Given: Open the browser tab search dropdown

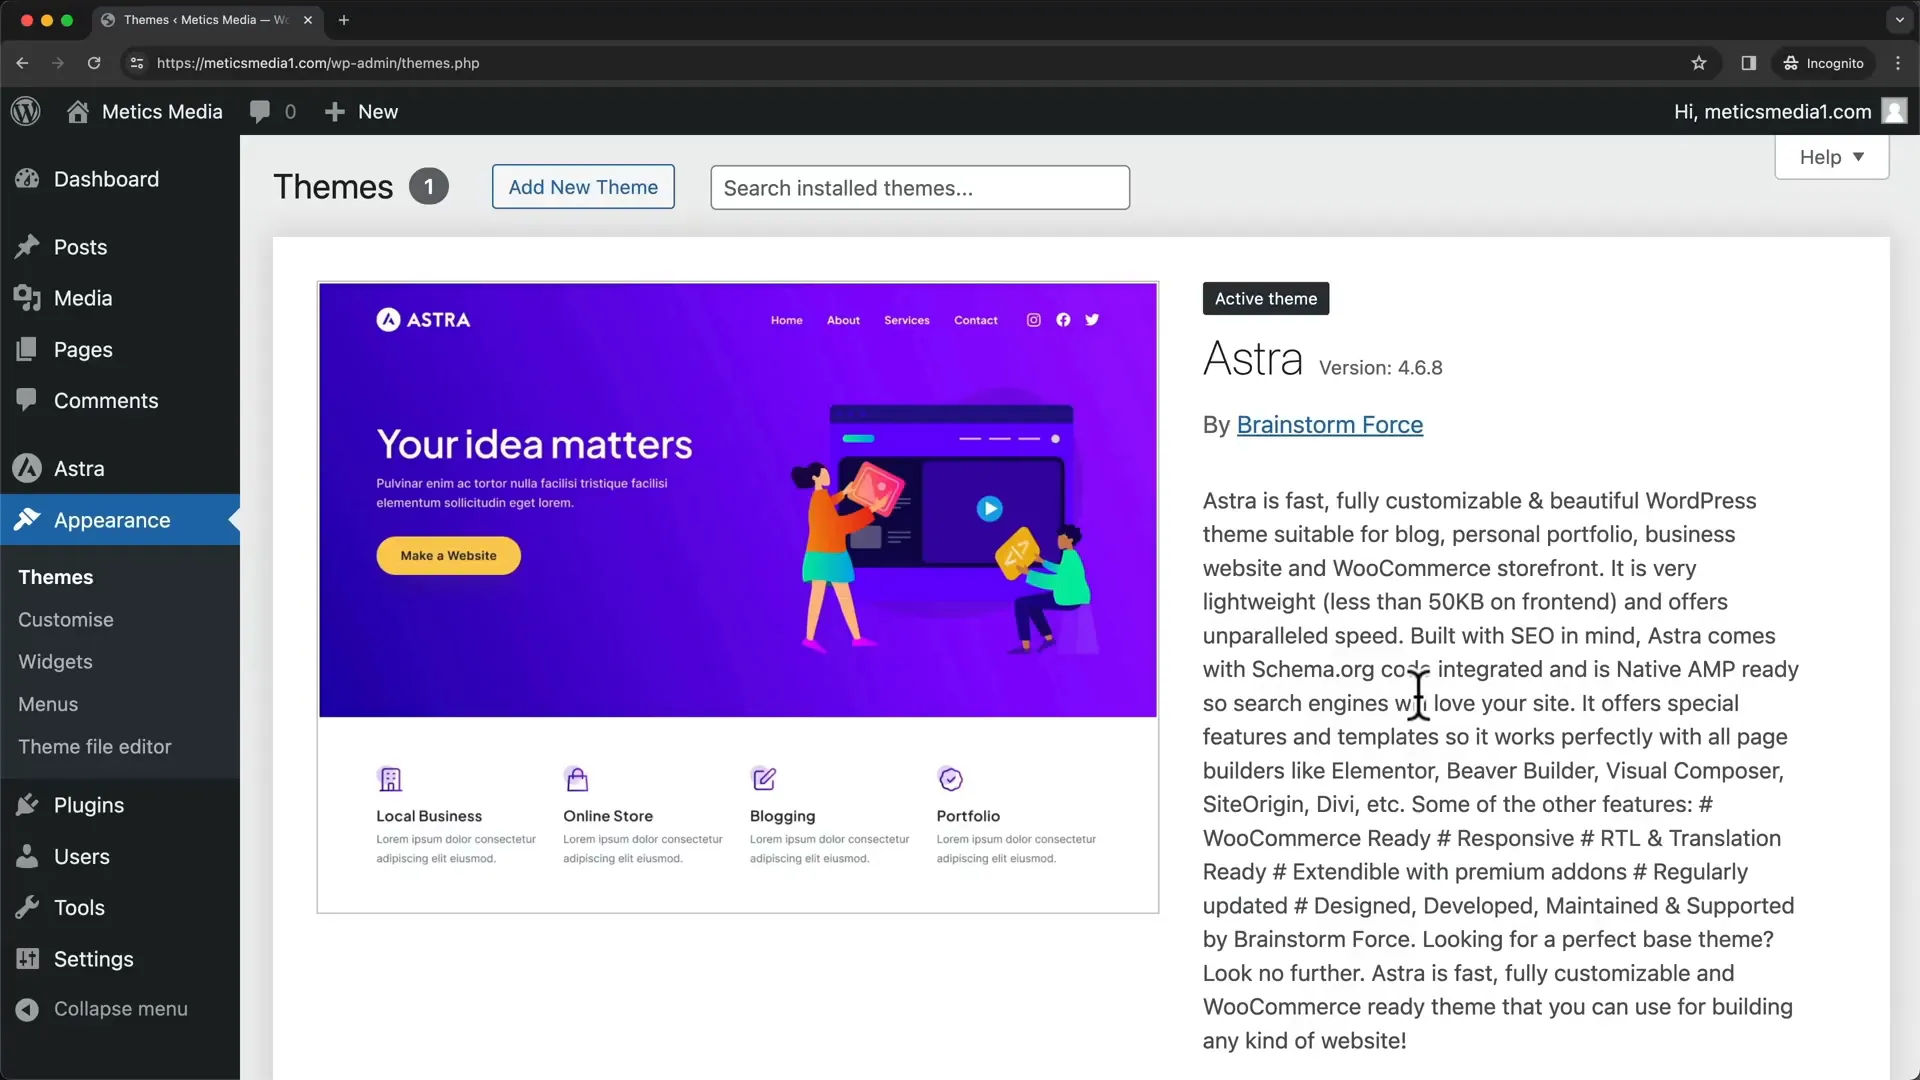Looking at the screenshot, I should pos(1899,20).
